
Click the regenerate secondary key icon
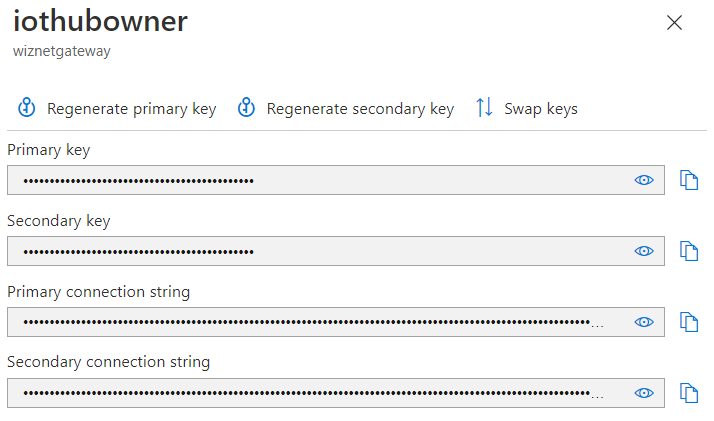246,108
